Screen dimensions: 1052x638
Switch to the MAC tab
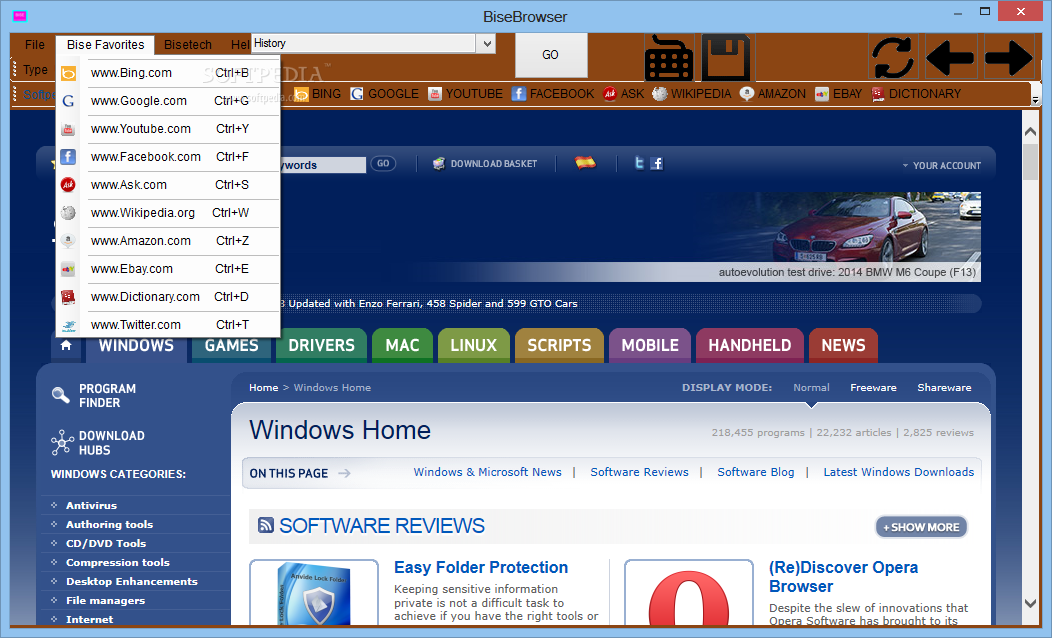coord(403,345)
